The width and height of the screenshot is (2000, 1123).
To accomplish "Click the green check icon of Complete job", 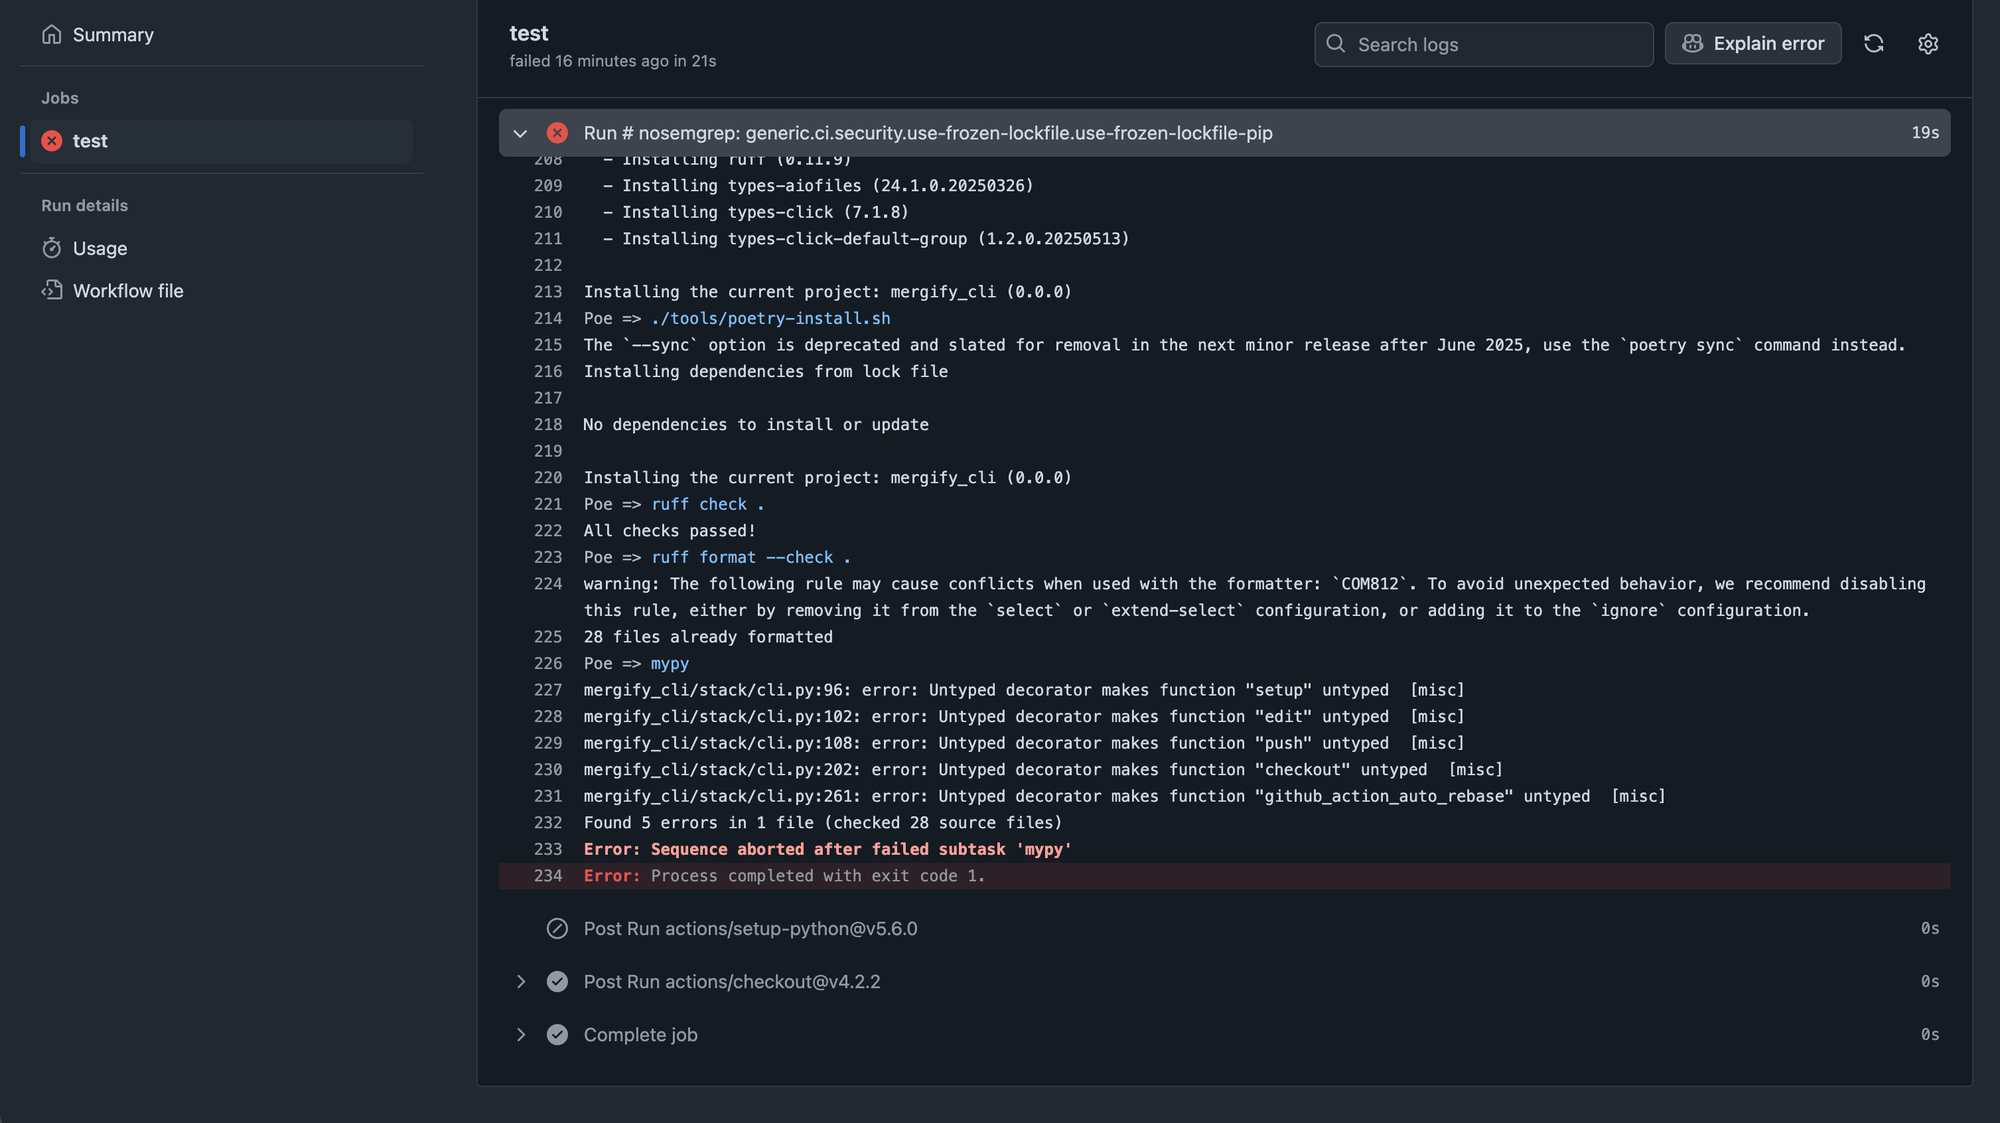I will point(557,1035).
